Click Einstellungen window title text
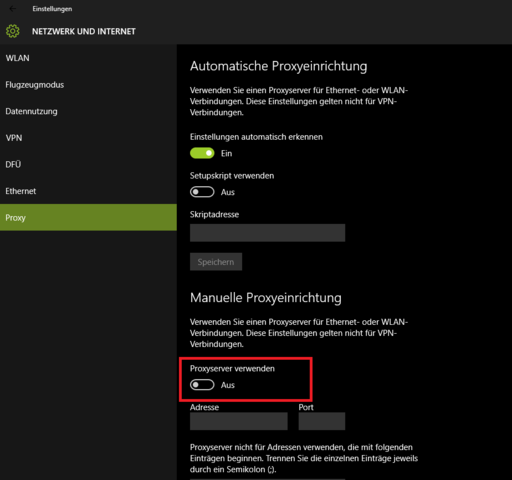Screen dimensions: 512x480 point(52,9)
